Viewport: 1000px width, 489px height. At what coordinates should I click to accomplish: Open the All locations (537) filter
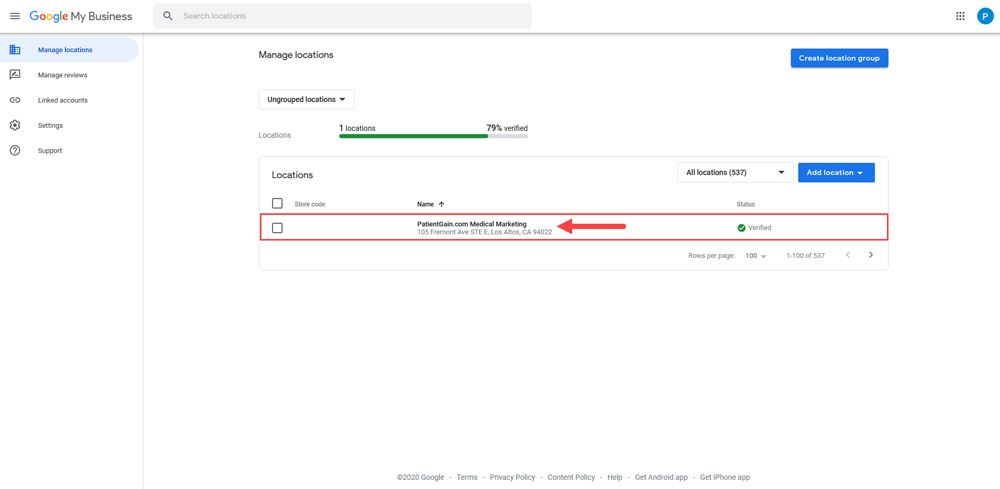click(735, 172)
